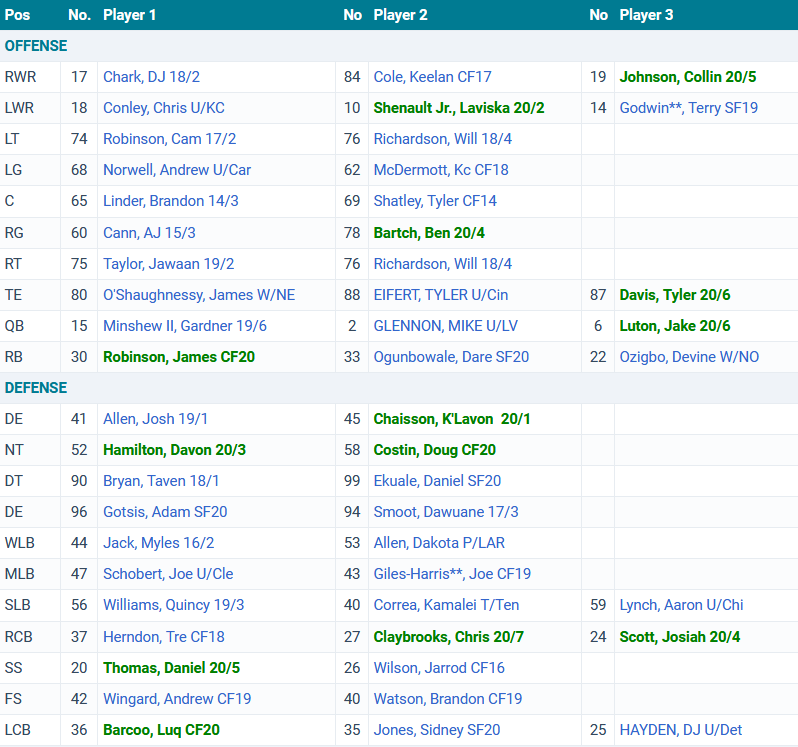Open Scott, Josiah 20/4 link
Viewport: 798px width, 747px height.
679,638
